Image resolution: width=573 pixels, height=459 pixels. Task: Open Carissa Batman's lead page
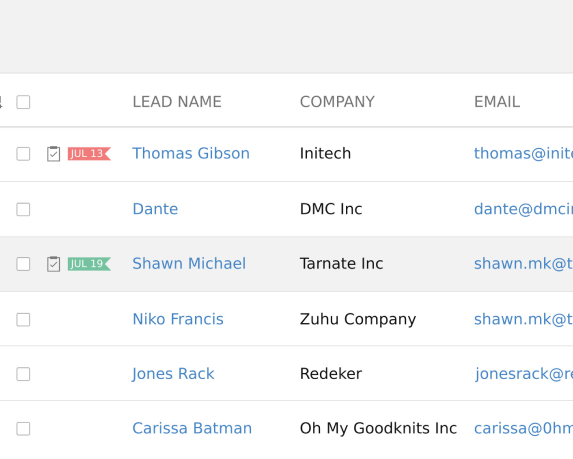[x=192, y=428]
